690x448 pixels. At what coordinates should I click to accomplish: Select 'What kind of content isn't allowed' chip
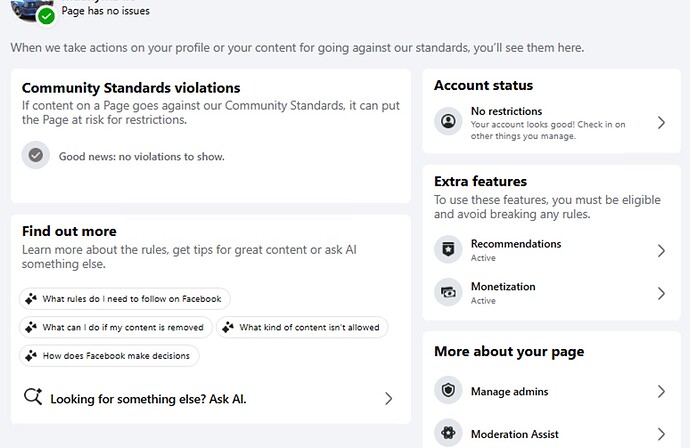pos(302,327)
